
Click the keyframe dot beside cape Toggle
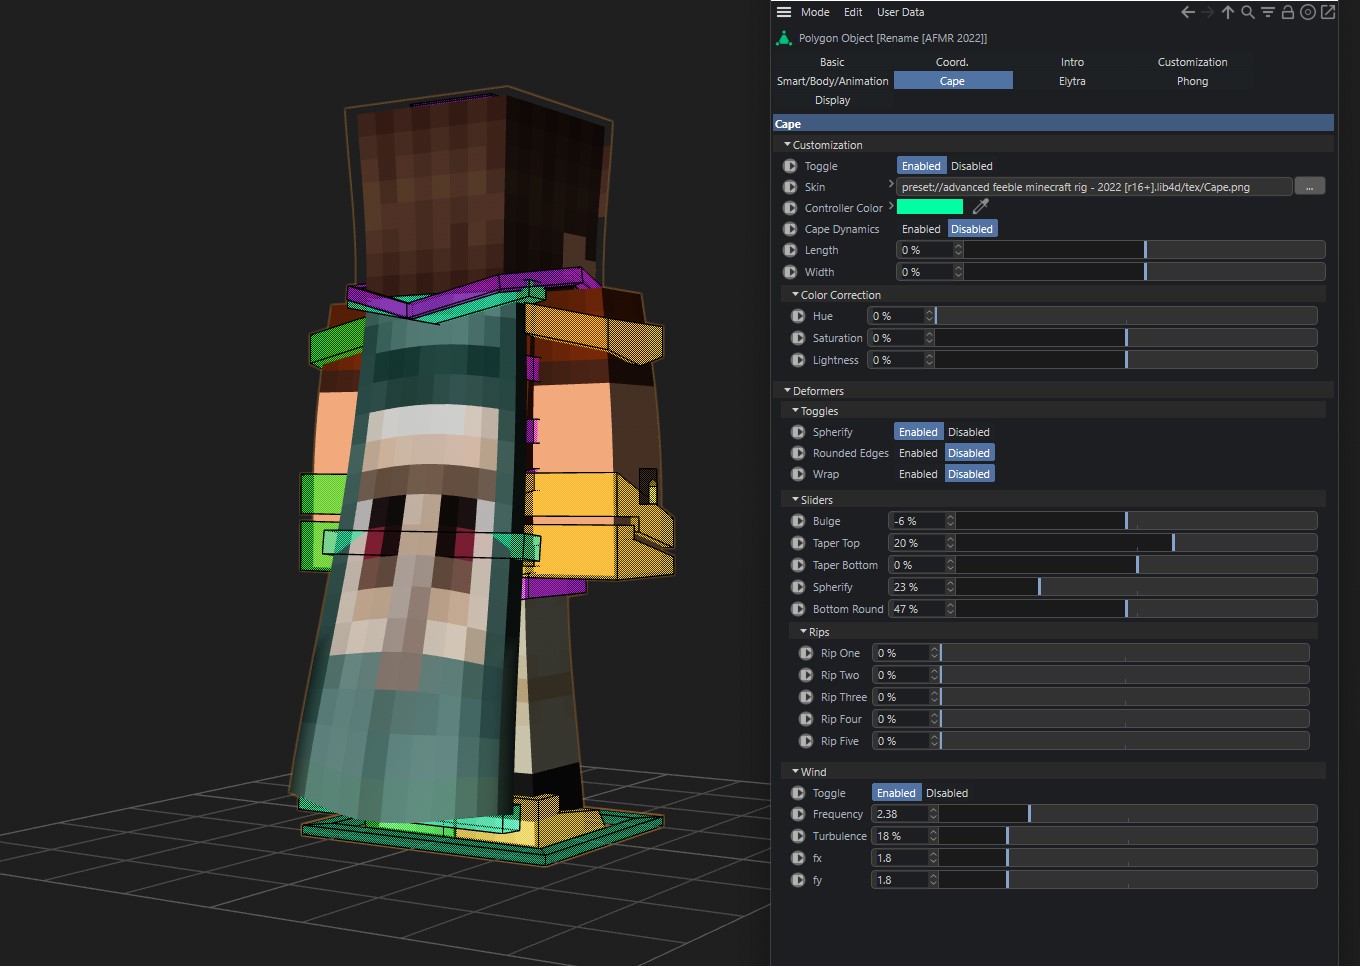(790, 166)
